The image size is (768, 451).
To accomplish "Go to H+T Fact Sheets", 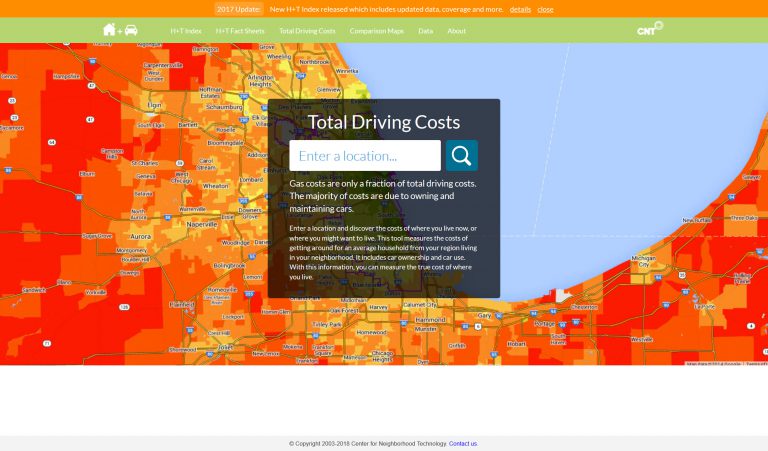I will point(240,31).
